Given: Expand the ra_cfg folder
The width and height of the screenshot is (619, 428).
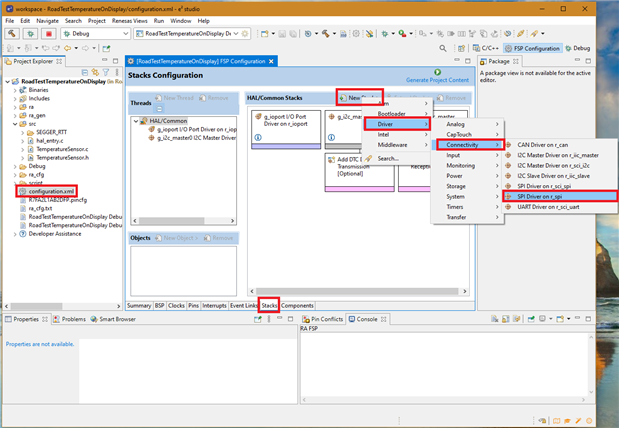Looking at the screenshot, I should tap(14, 174).
